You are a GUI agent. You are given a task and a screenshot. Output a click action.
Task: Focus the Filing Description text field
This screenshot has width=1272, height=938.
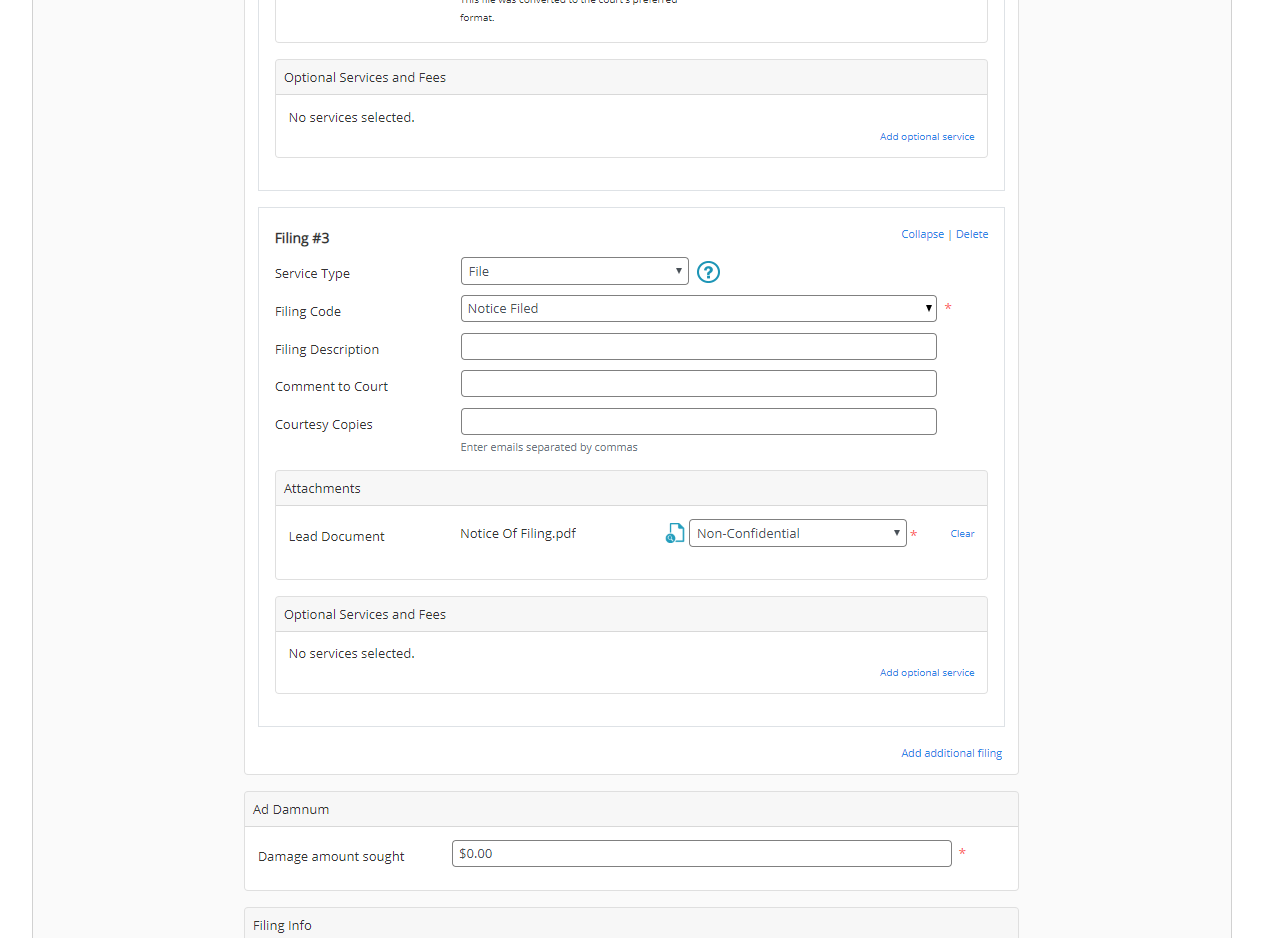pyautogui.click(x=698, y=347)
